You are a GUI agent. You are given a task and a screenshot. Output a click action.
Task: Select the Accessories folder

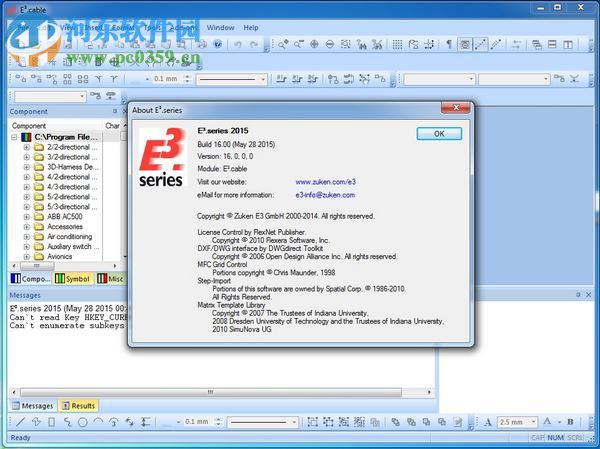(x=64, y=227)
